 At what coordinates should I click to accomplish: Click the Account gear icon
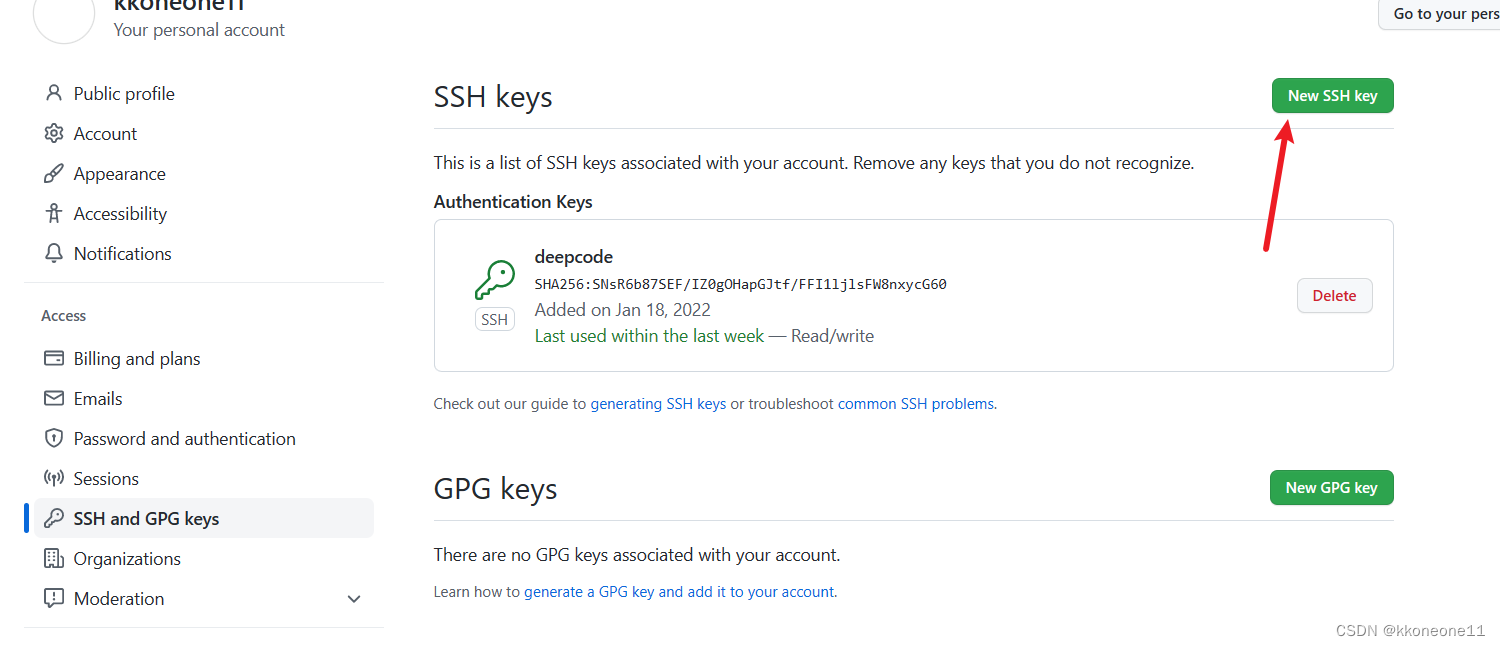tap(53, 133)
